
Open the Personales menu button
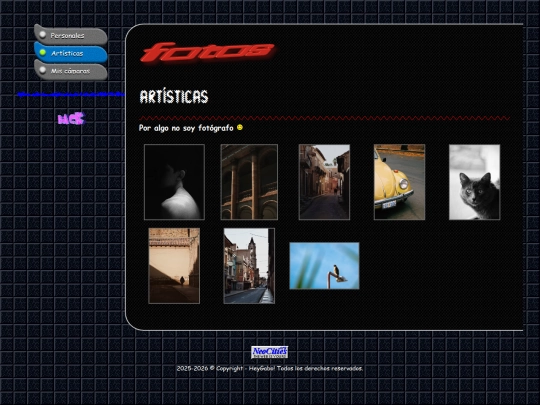pos(71,35)
